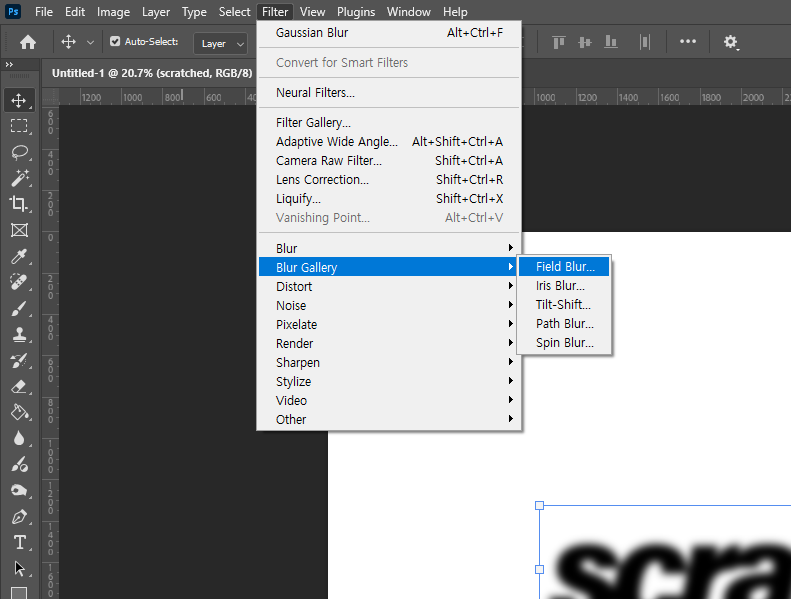Toggle the Auto-Select checkbox

(x=115, y=41)
